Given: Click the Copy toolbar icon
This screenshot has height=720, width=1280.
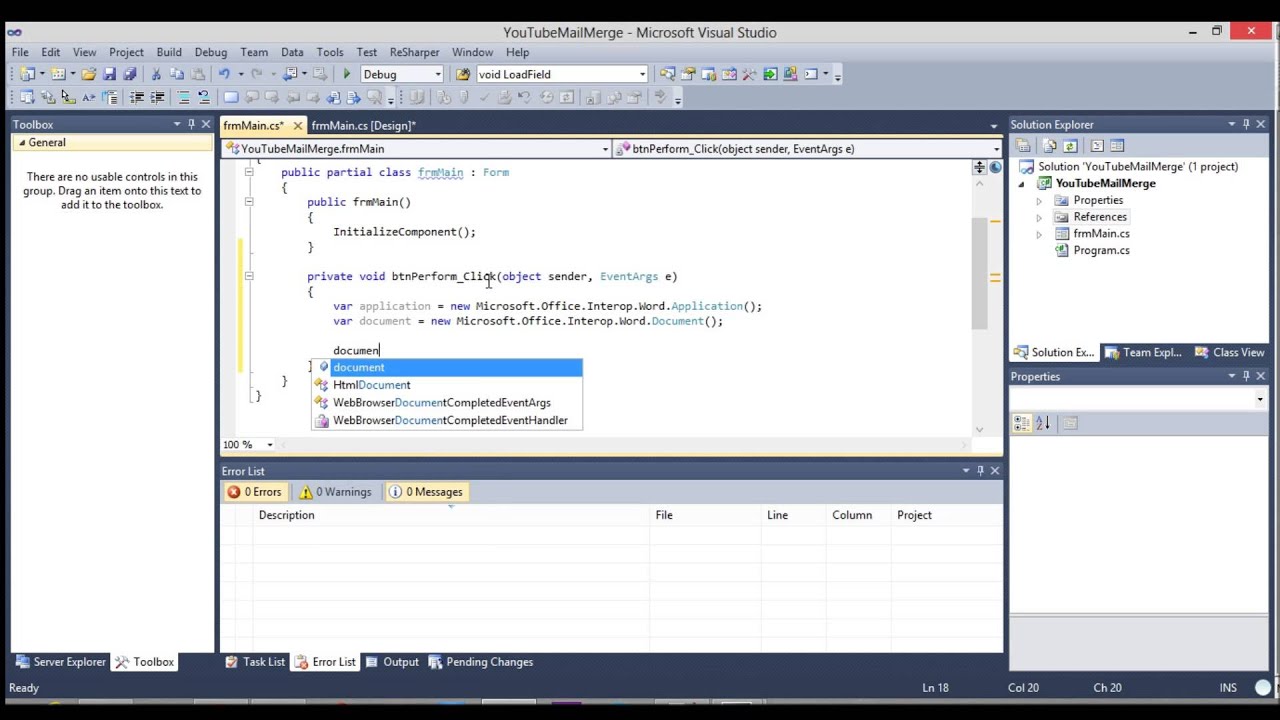Looking at the screenshot, I should (x=176, y=74).
